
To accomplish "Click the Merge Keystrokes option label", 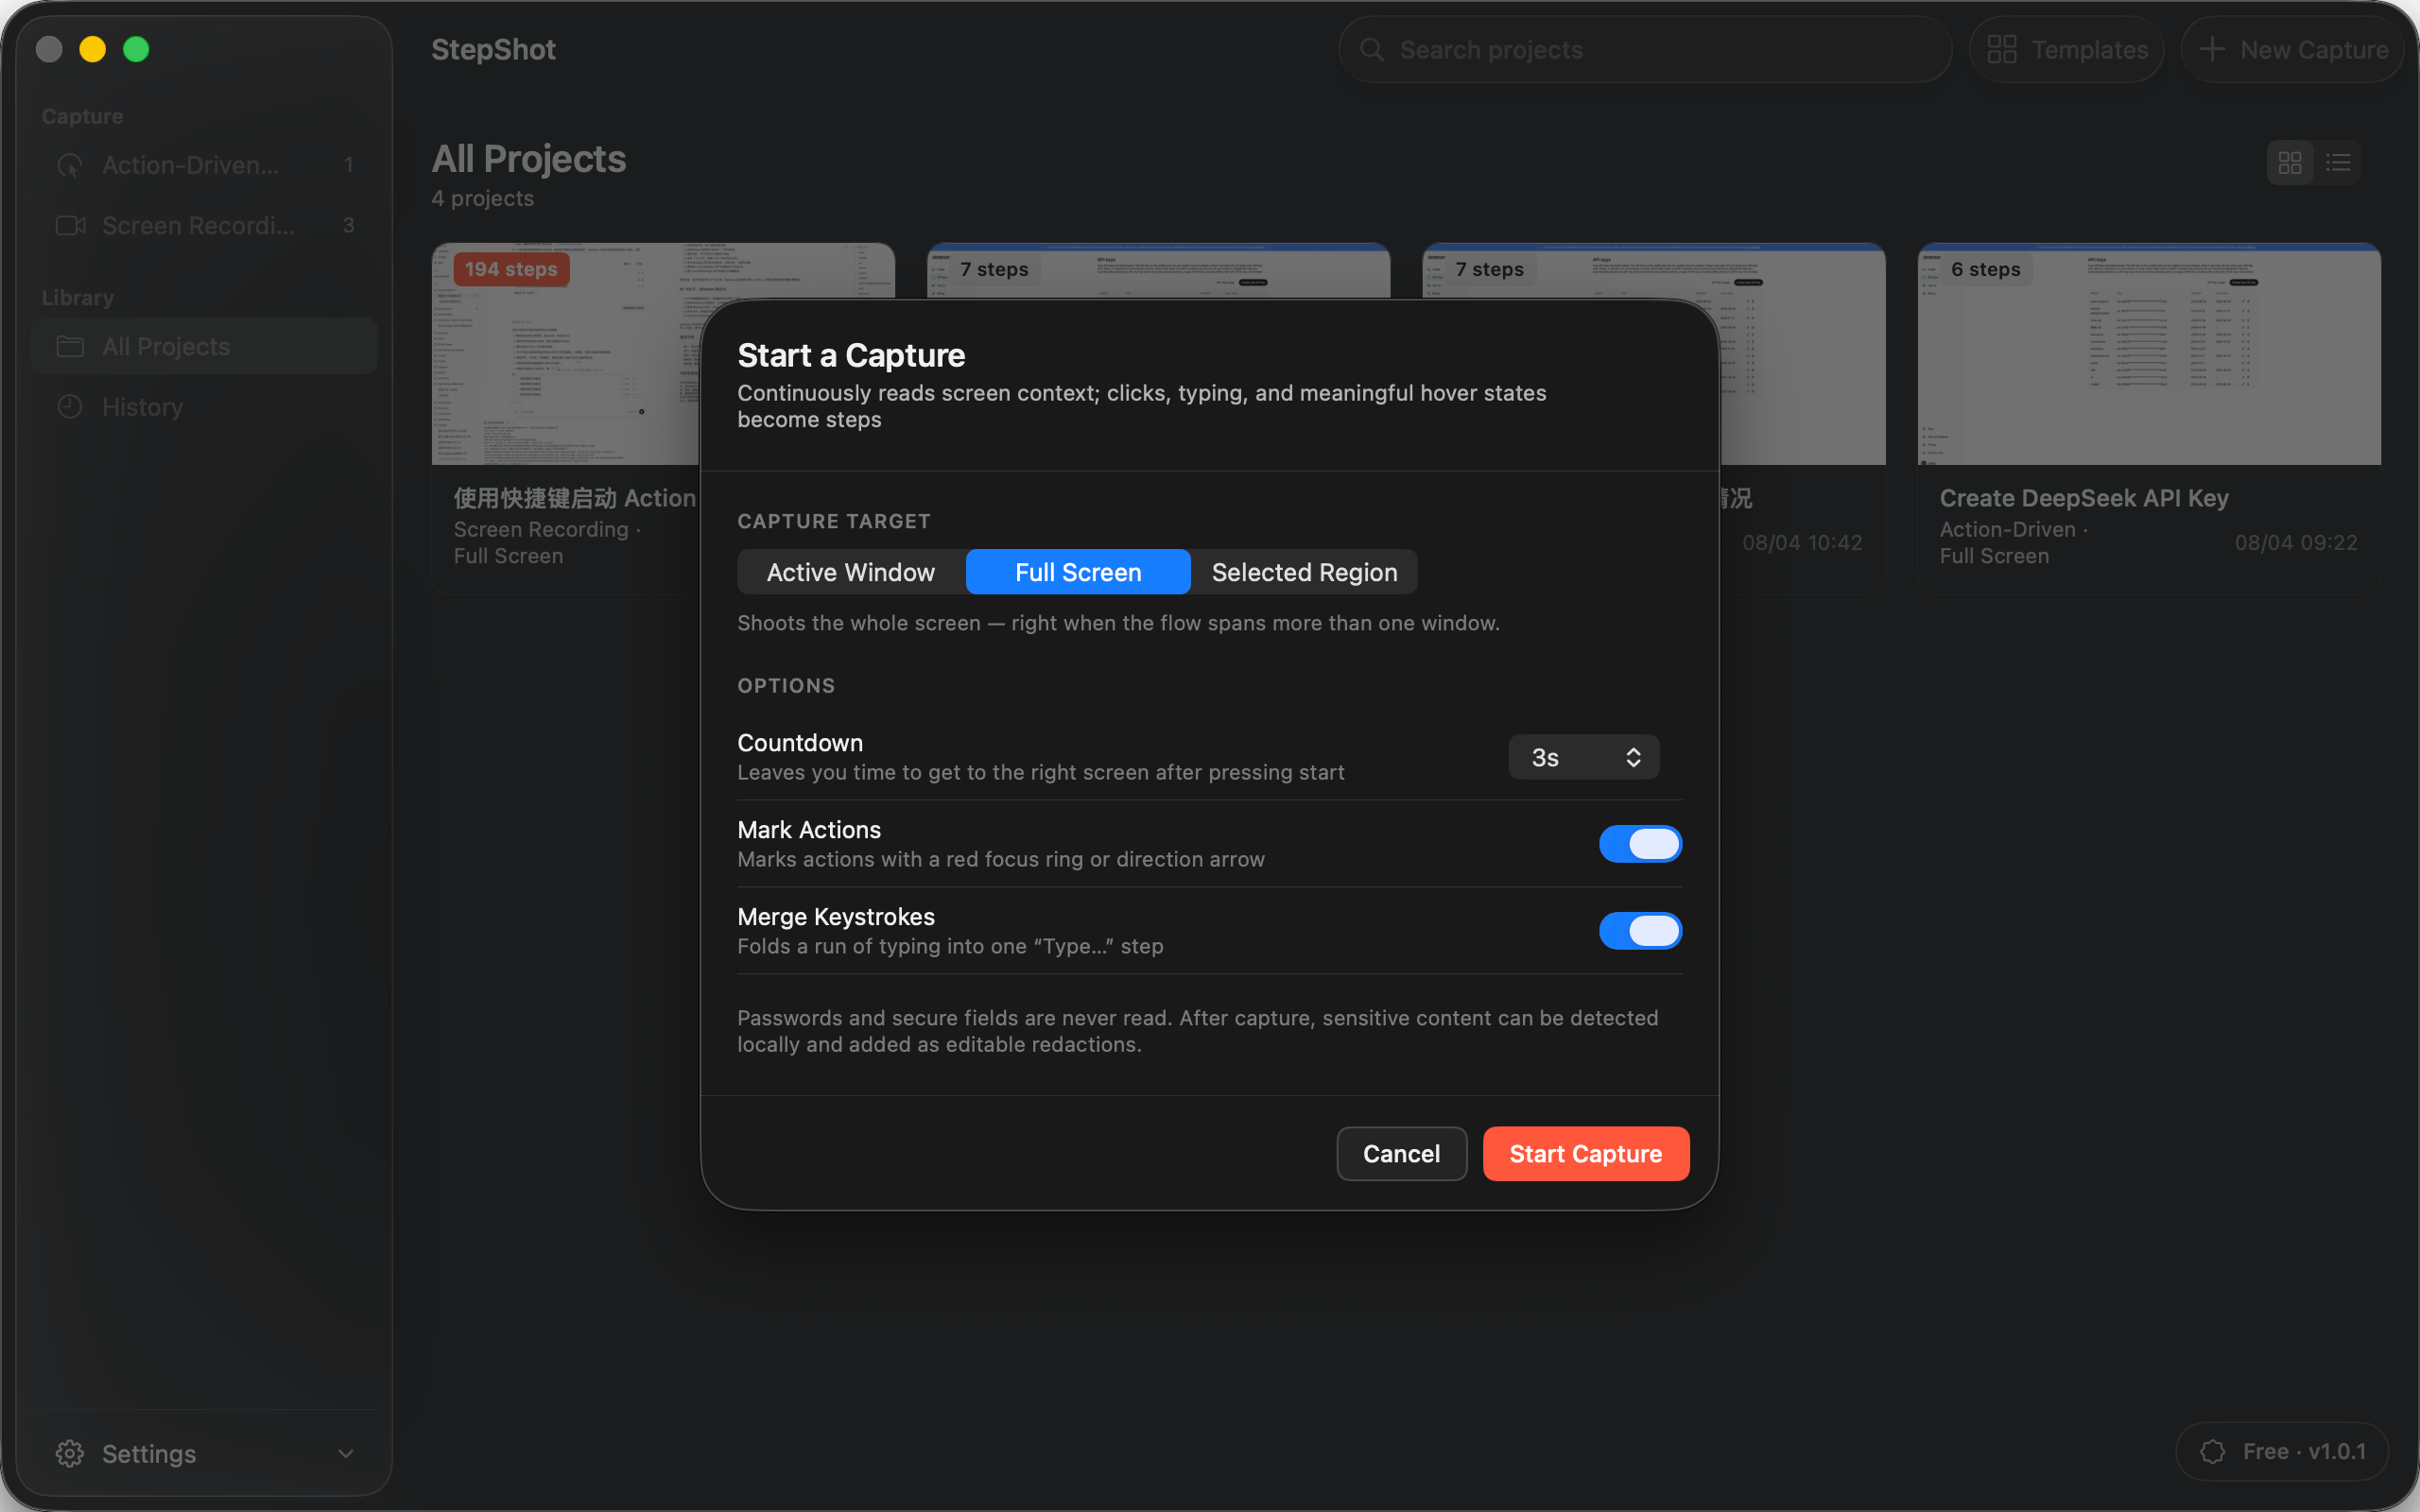I will 836,917.
